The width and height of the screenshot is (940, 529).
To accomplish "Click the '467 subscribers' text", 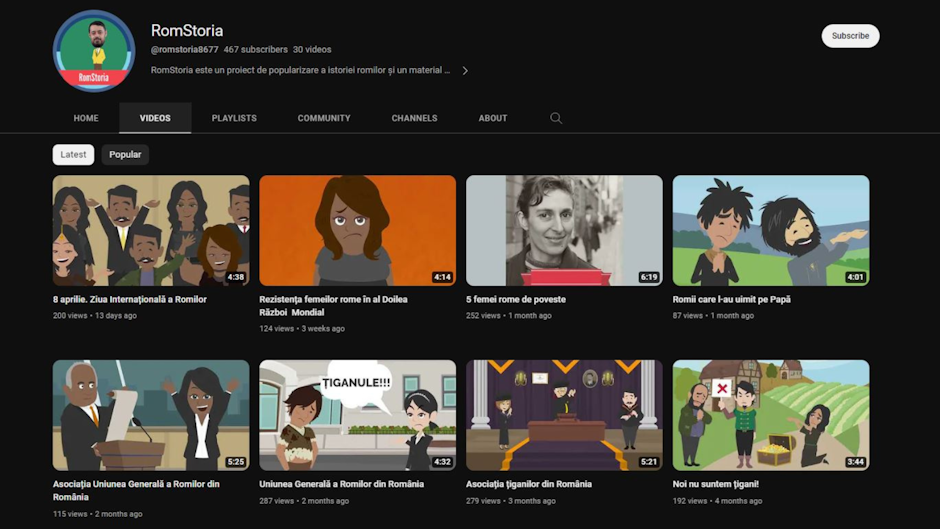I will [255, 50].
